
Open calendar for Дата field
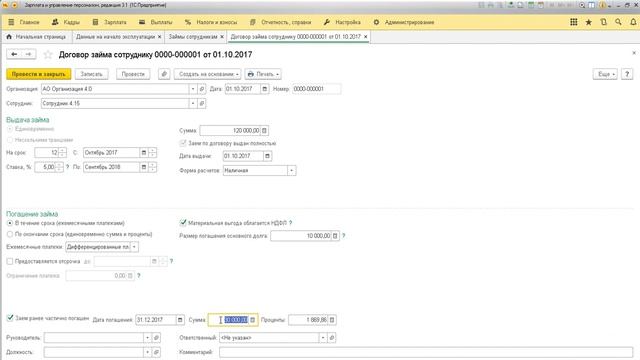point(264,89)
